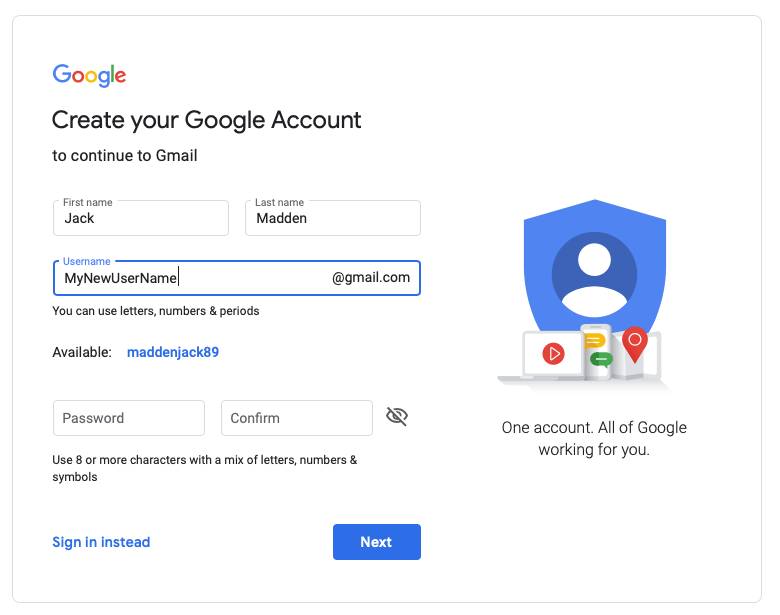Click the Google logo
Image resolution: width=780 pixels, height=615 pixels.
point(89,75)
